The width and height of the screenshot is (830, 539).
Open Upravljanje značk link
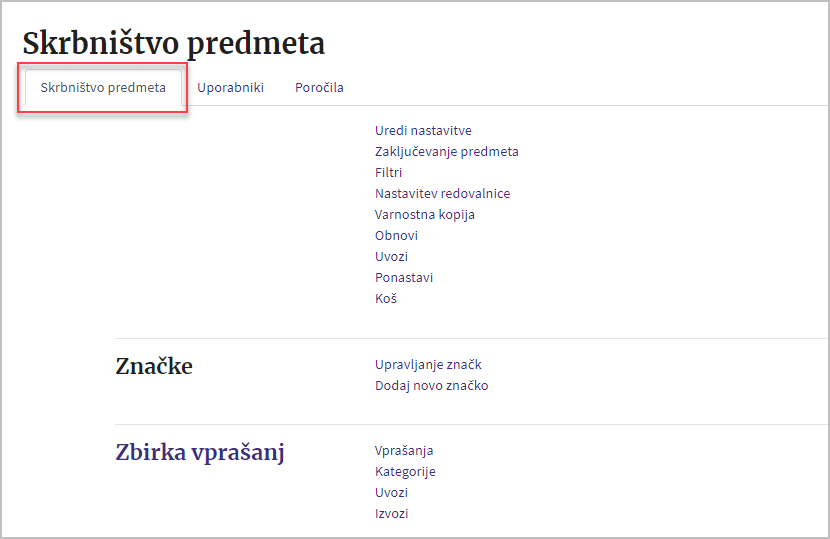(428, 365)
